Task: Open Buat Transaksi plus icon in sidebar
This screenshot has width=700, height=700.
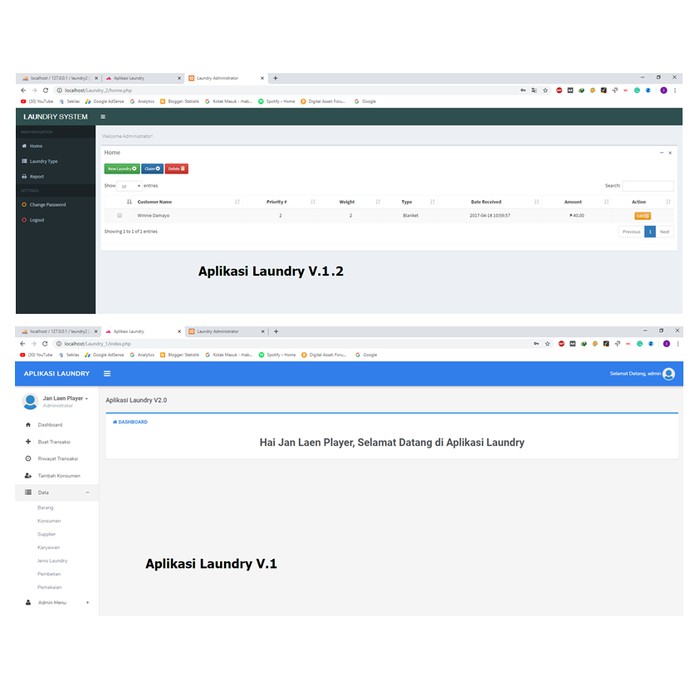Action: (28, 441)
